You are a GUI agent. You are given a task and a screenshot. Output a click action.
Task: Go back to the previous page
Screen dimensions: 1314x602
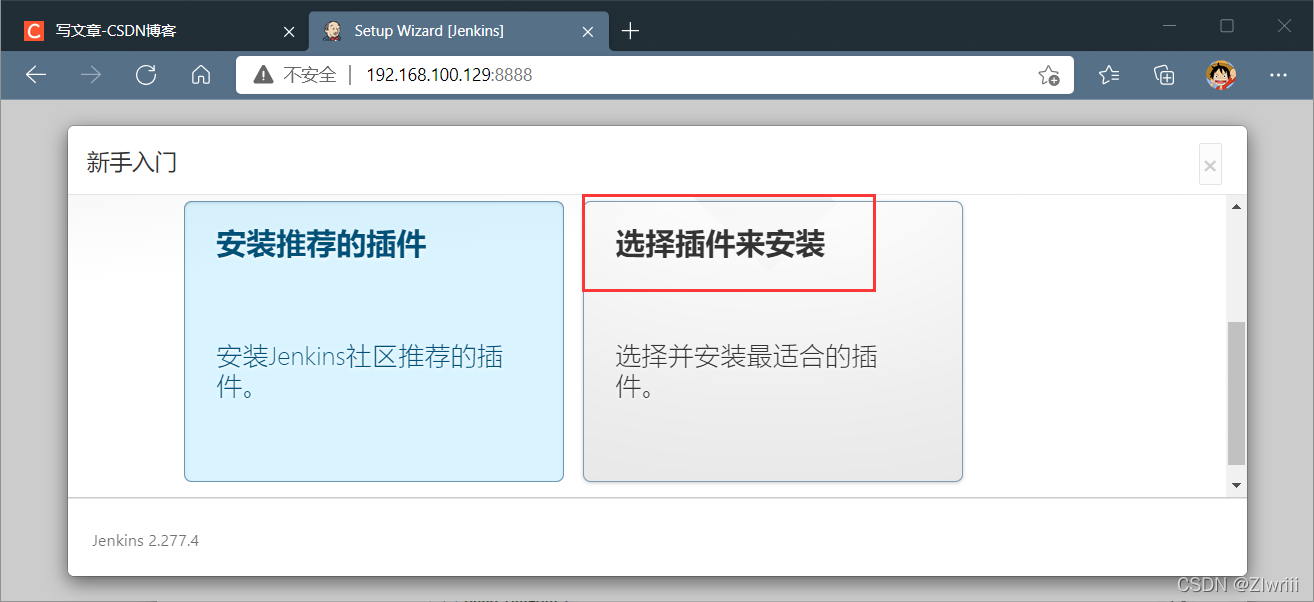[x=36, y=75]
